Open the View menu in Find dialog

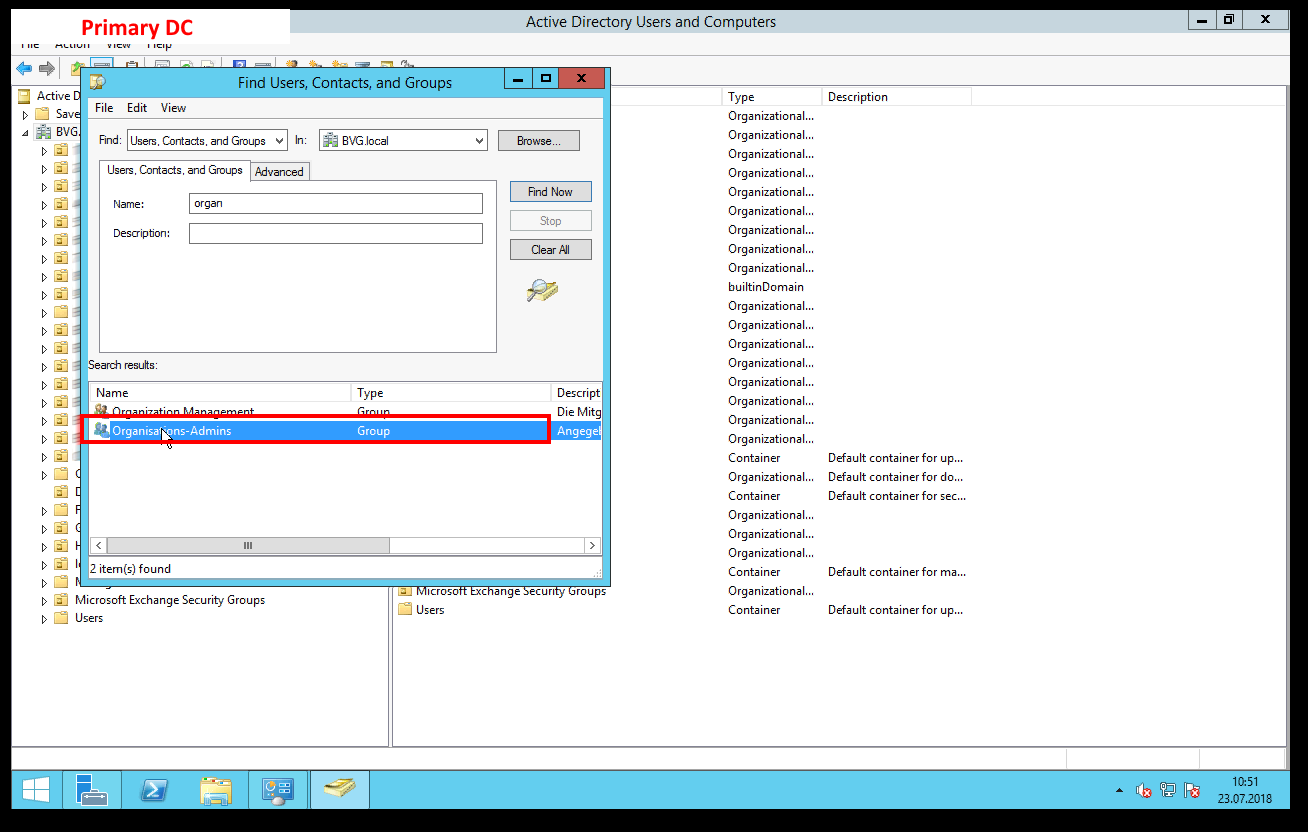click(174, 108)
